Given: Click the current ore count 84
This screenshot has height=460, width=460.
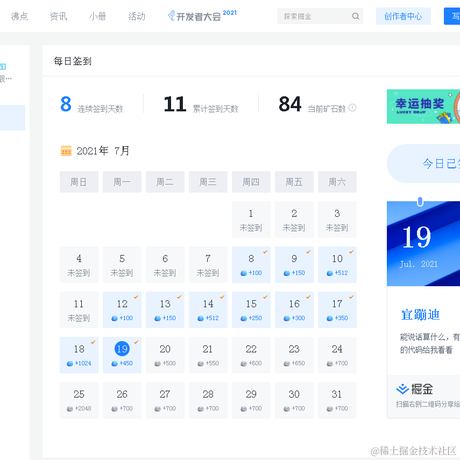Looking at the screenshot, I should pos(290,104).
